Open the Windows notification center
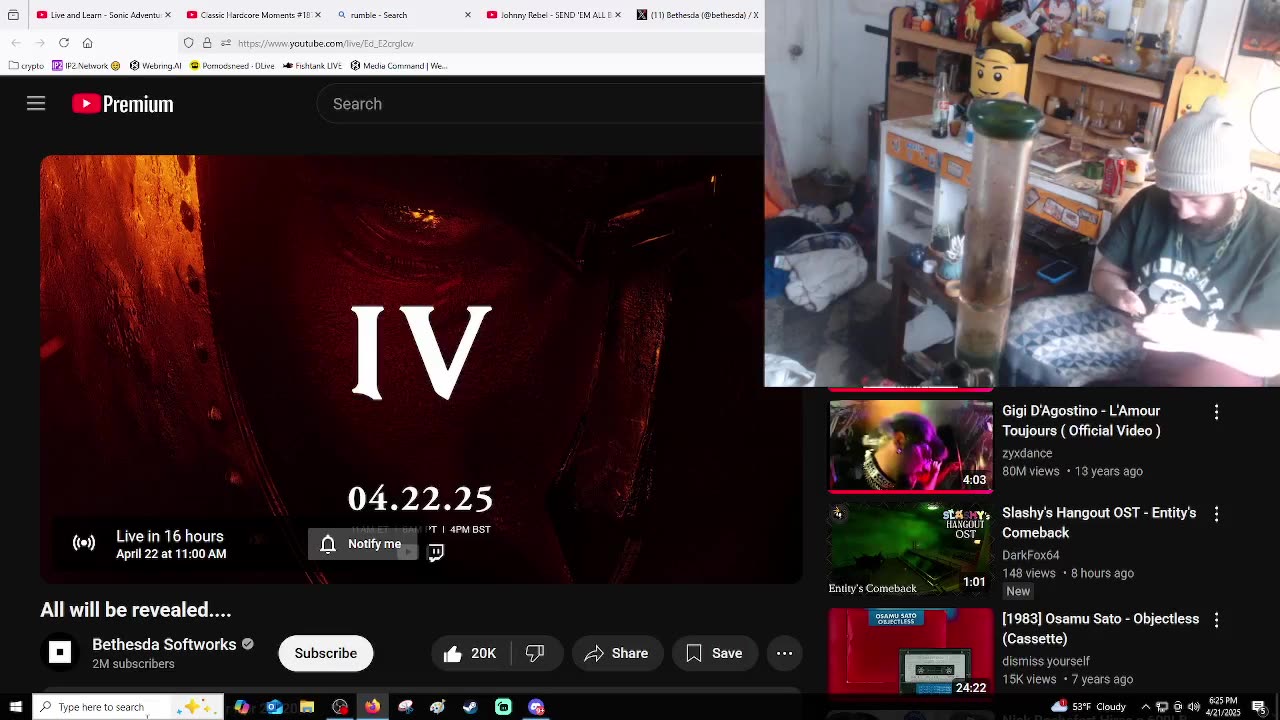 coord(1259,707)
